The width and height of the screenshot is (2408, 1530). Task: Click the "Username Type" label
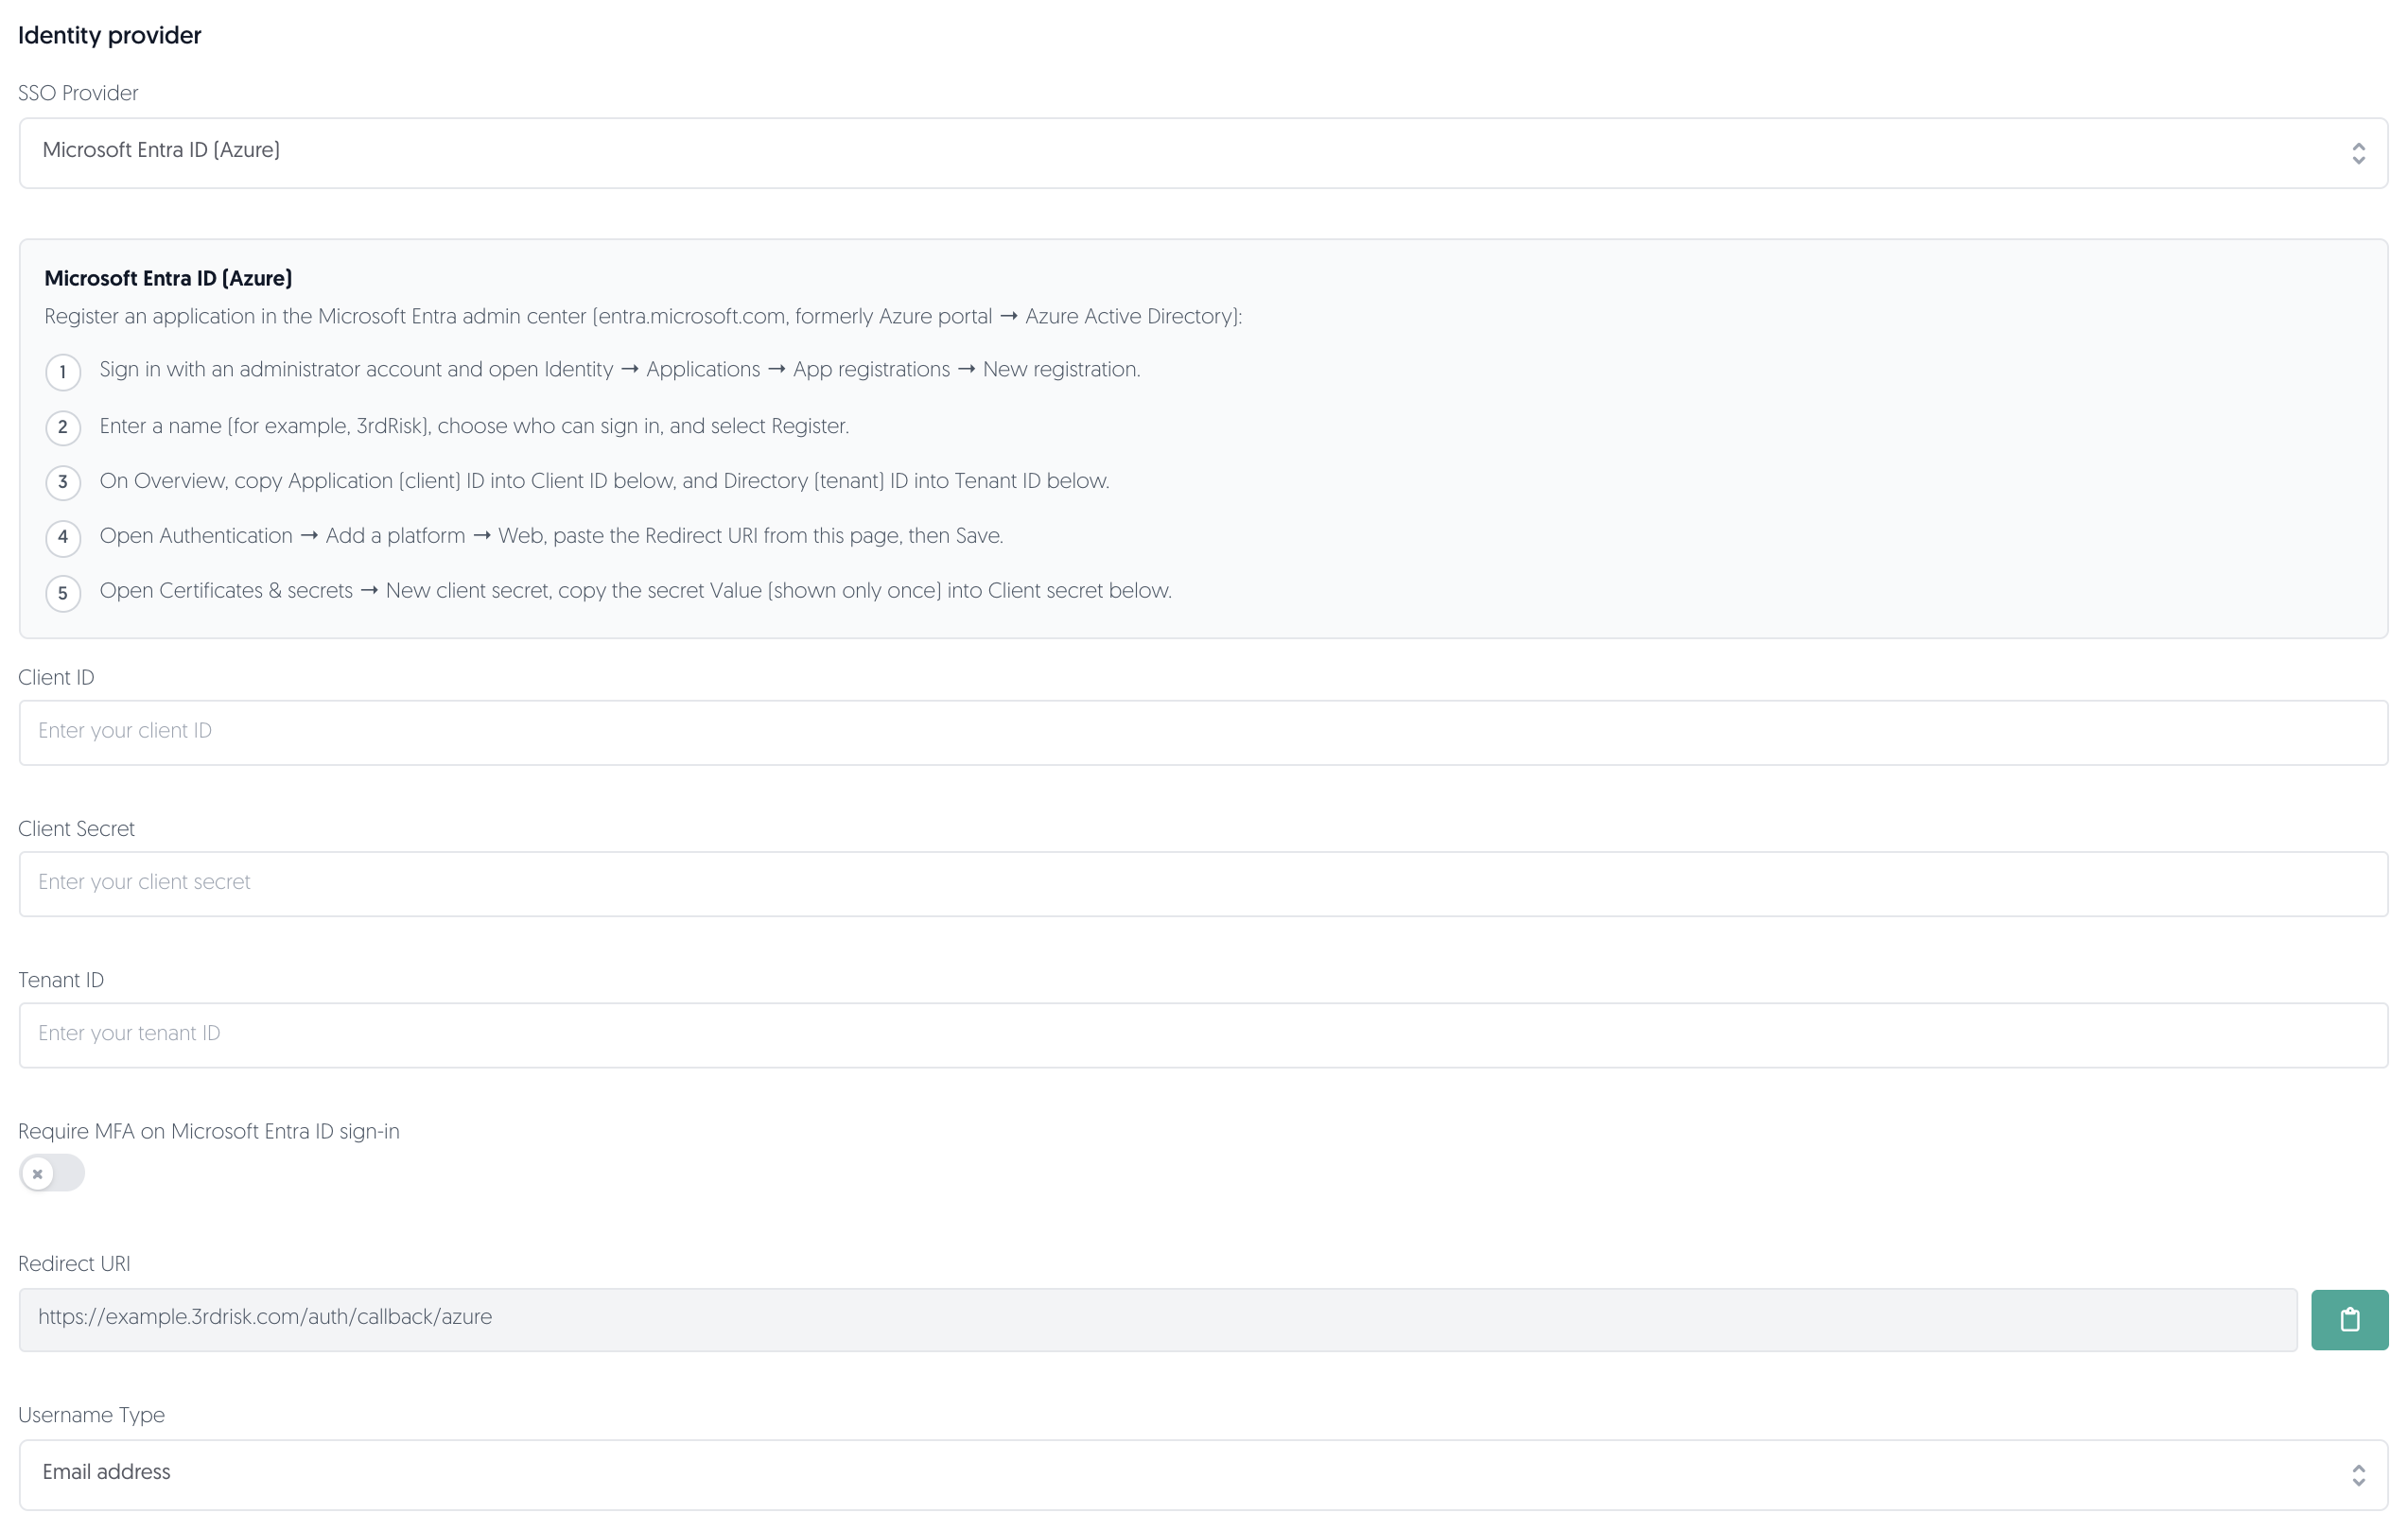tap(91, 1415)
